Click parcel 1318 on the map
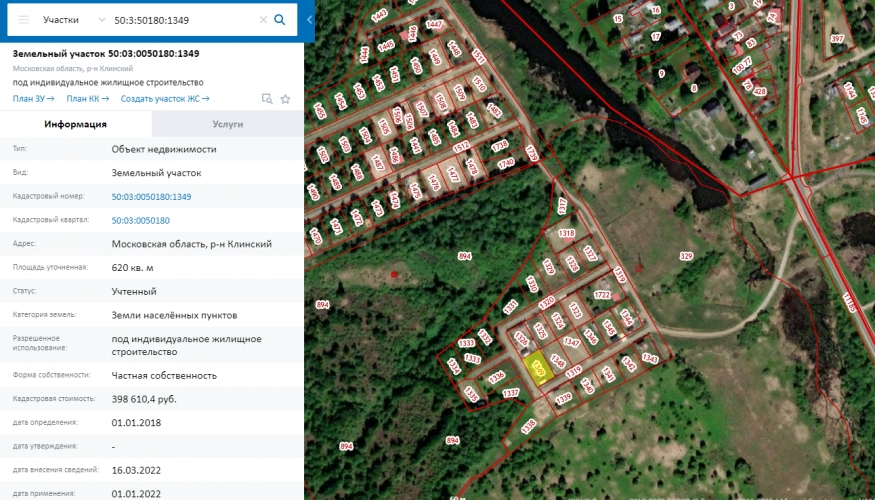The width and height of the screenshot is (875, 500). click(x=566, y=233)
